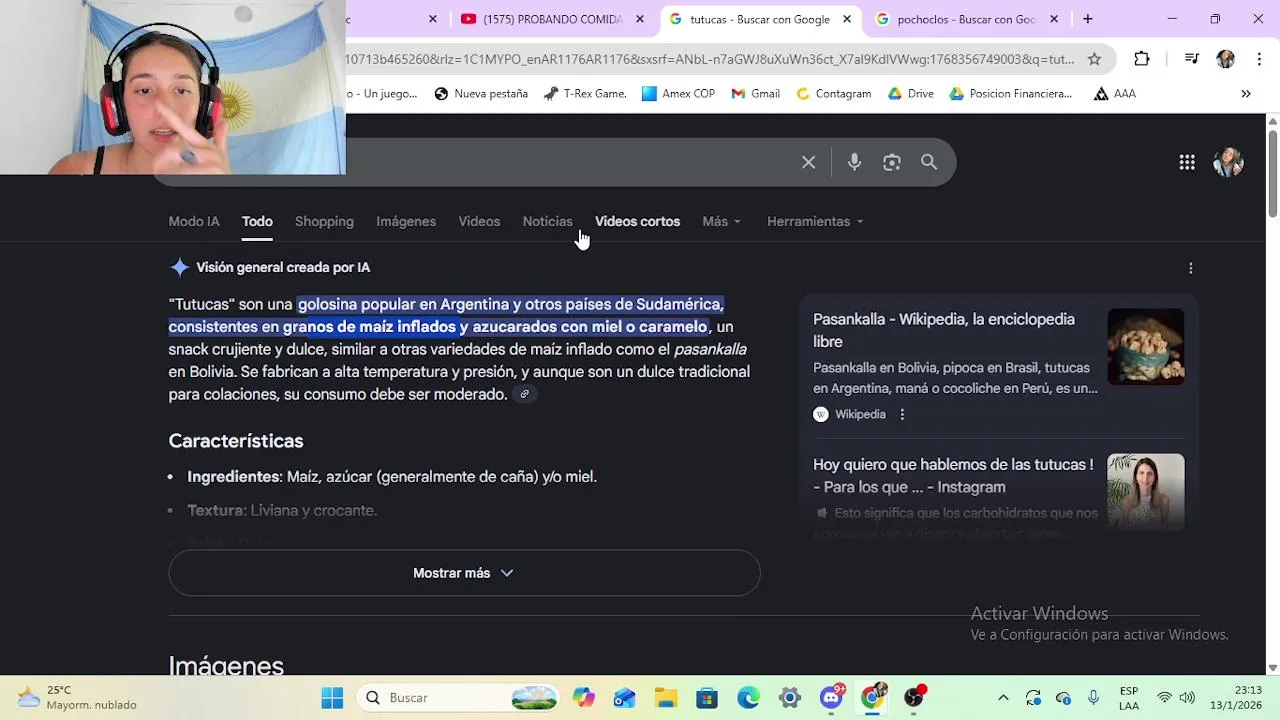Screen dimensions: 1280x720
Task: Open OBS Studio from the taskbar
Action: click(x=914, y=698)
